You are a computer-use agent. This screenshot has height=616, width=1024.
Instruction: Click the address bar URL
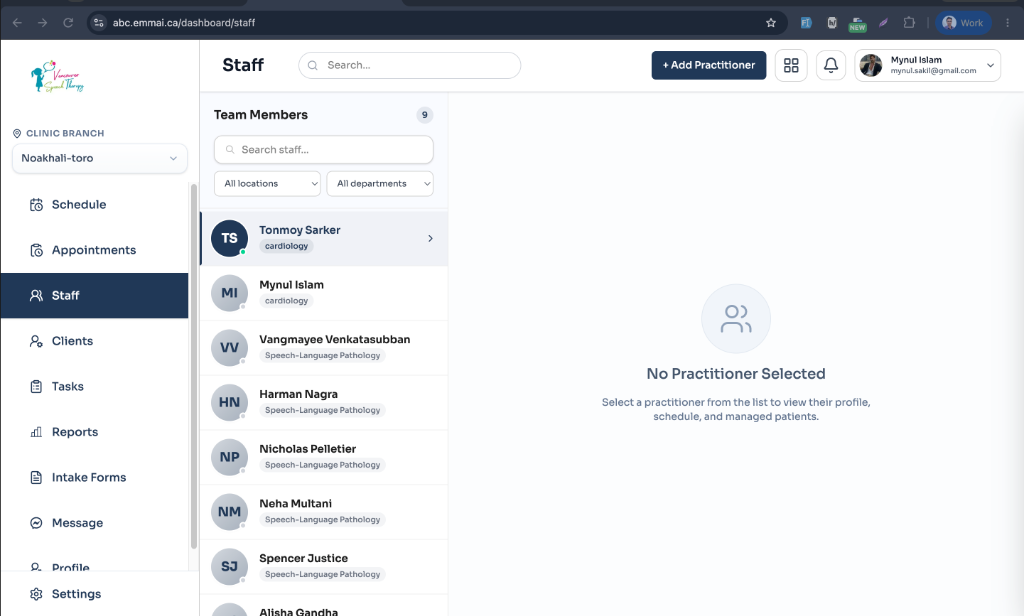click(x=184, y=23)
